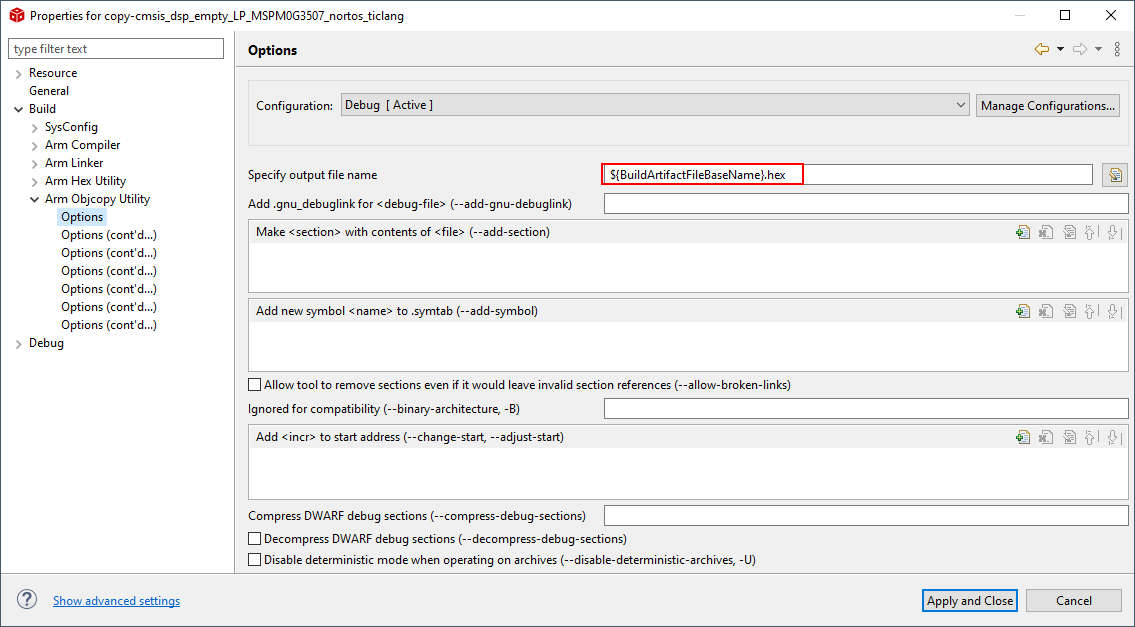
Task: Add a new entry to the --add-symbol list
Action: [1022, 311]
